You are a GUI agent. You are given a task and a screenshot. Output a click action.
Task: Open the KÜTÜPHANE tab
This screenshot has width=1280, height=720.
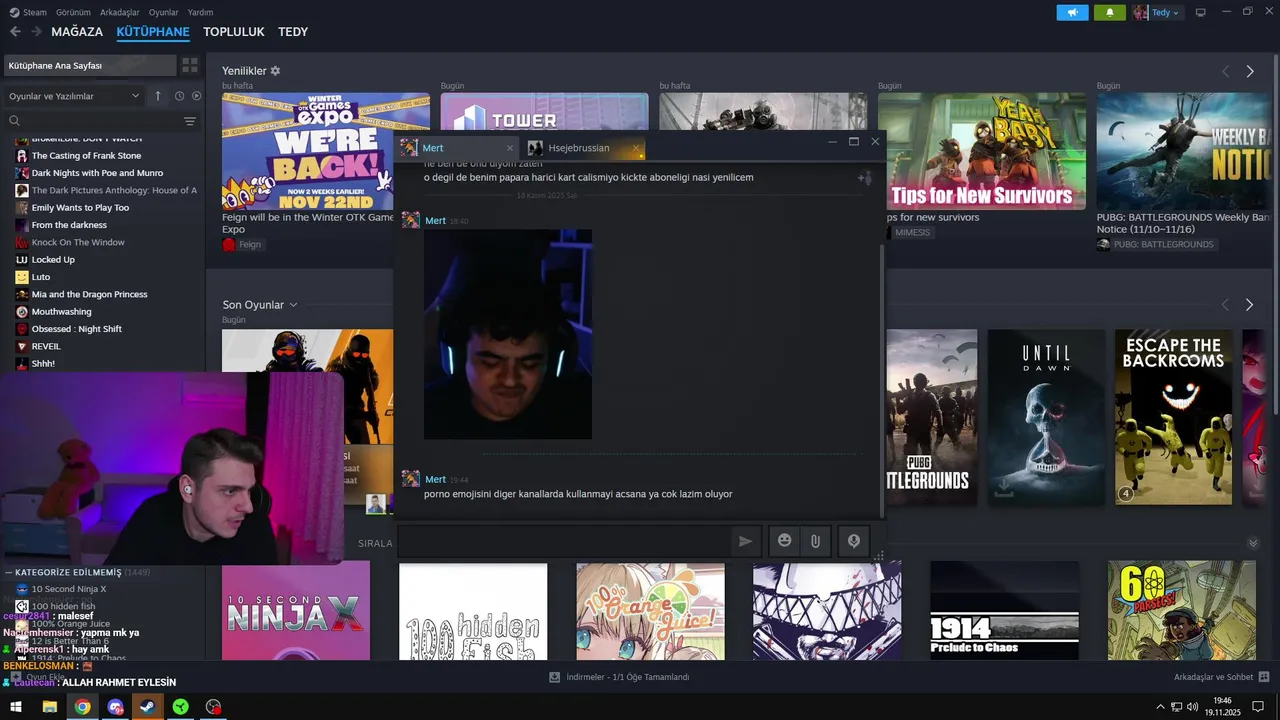[x=153, y=32]
